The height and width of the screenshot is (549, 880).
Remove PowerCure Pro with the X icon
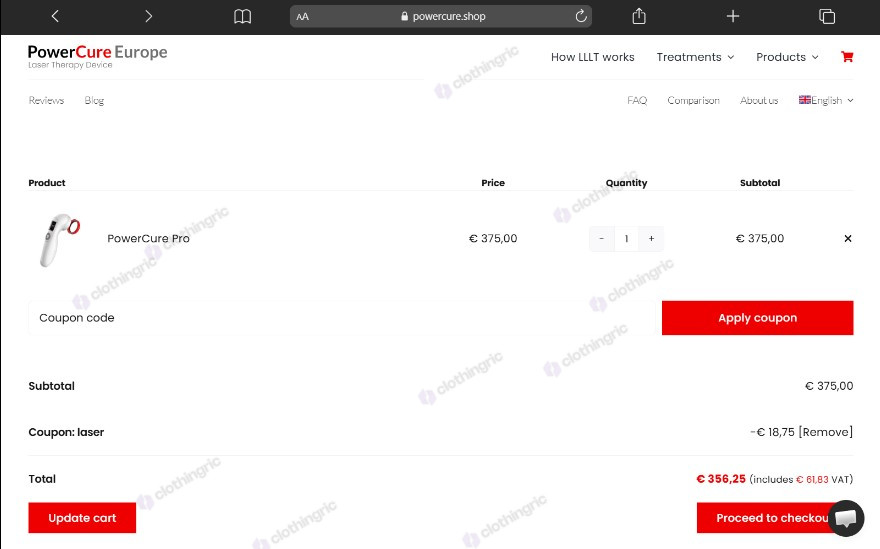coord(847,239)
